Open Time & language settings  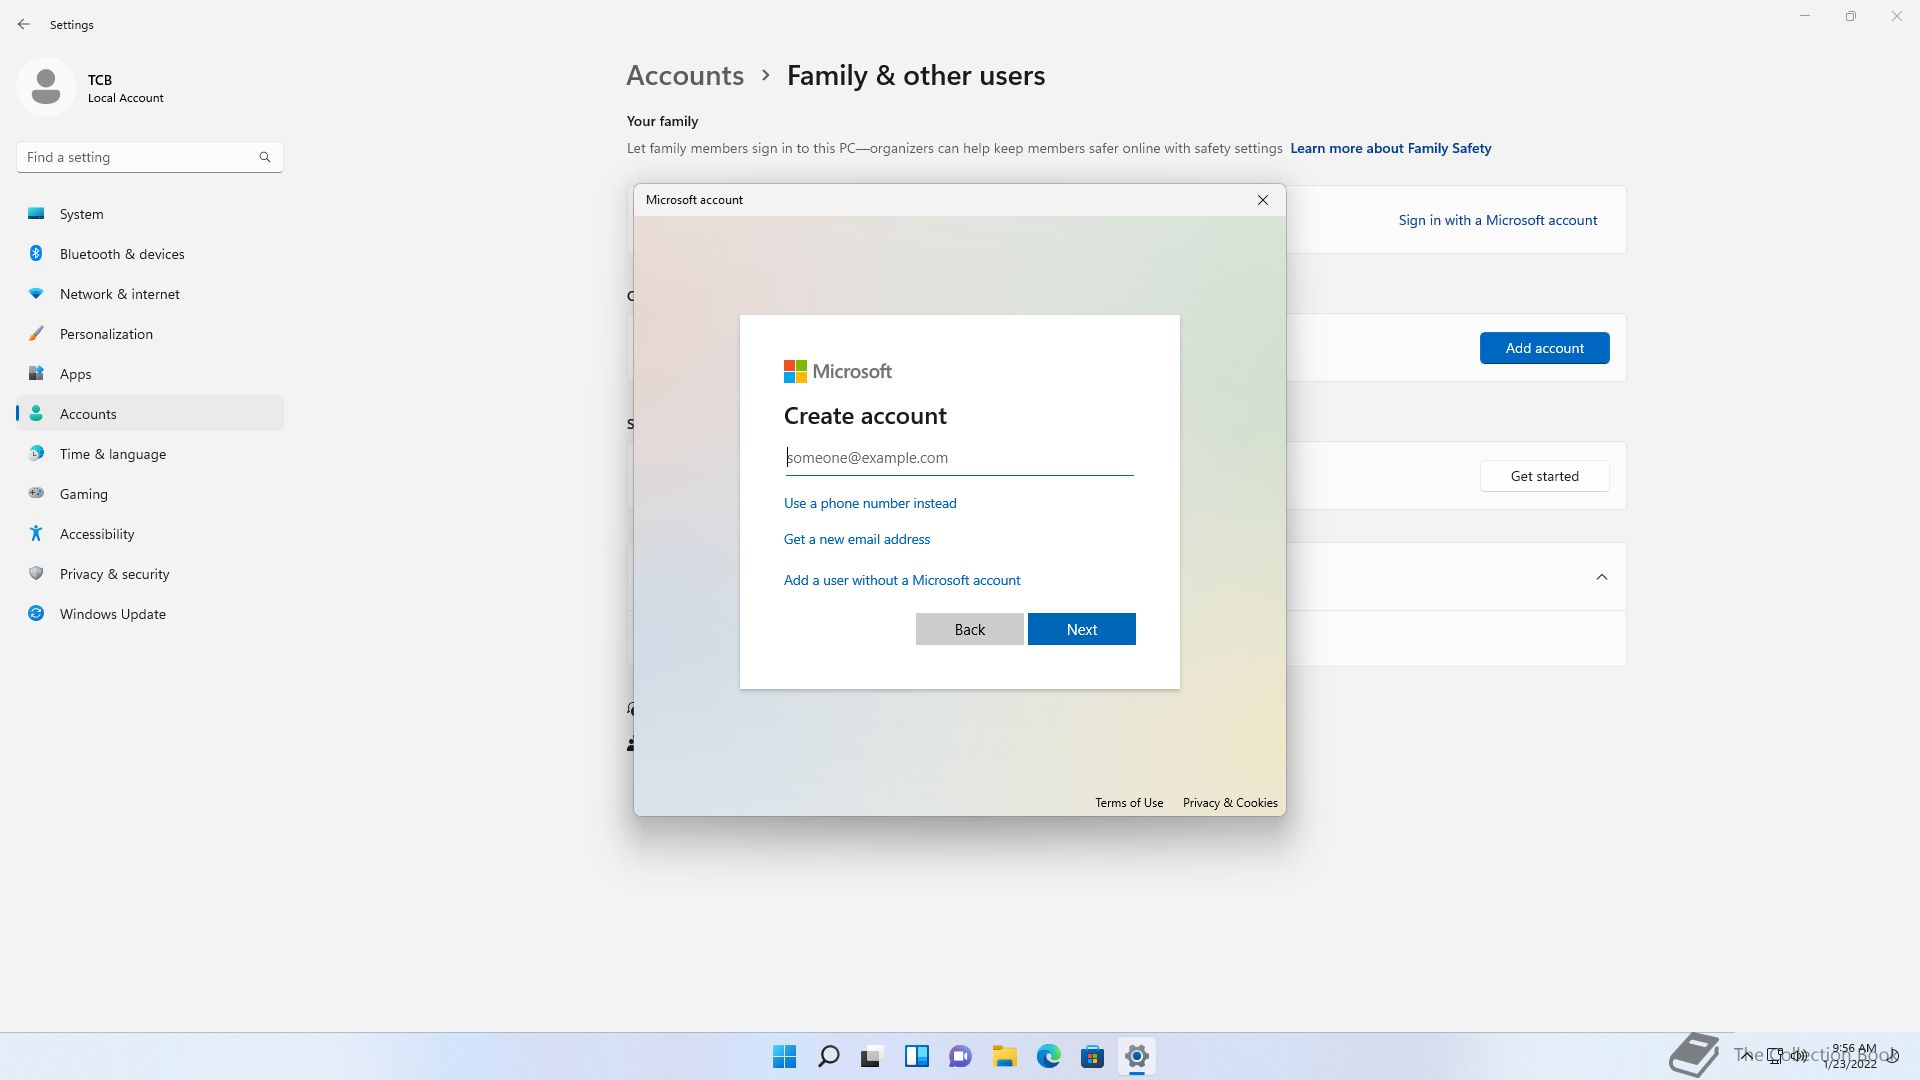pos(150,454)
